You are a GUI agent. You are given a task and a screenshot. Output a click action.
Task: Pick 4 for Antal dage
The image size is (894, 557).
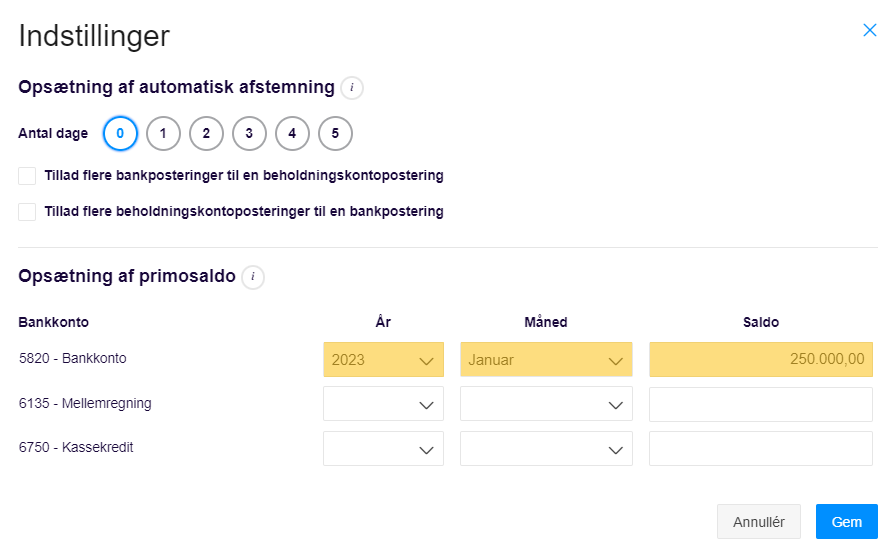tap(292, 133)
